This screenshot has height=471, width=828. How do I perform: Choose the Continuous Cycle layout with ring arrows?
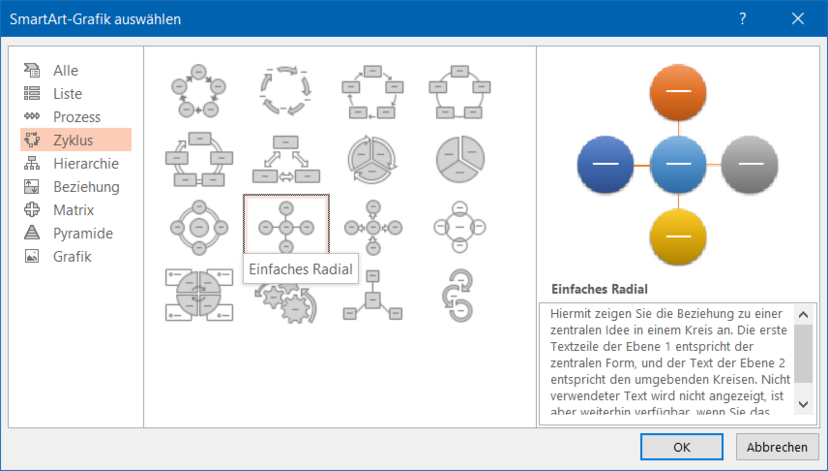tap(199, 159)
